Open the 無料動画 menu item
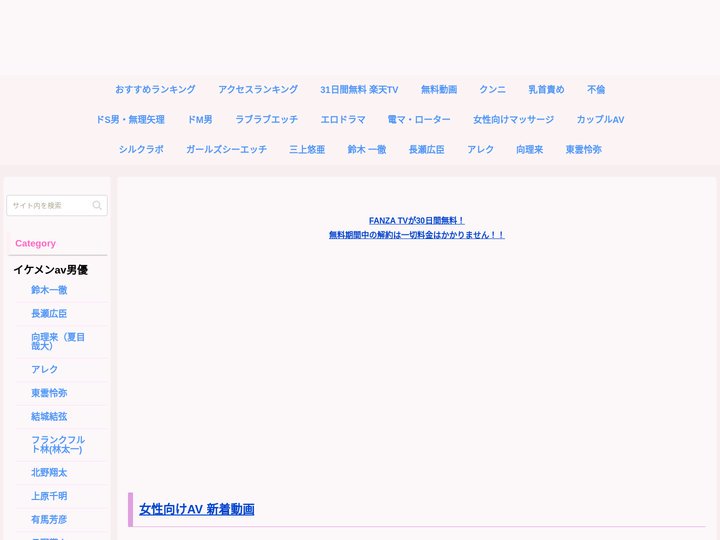This screenshot has width=720, height=540. coord(439,90)
